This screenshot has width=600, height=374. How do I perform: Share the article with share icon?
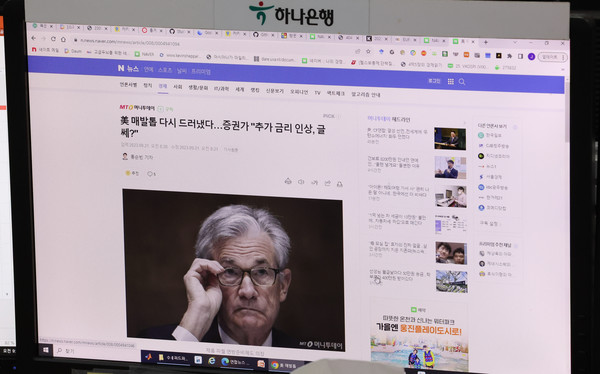point(328,183)
